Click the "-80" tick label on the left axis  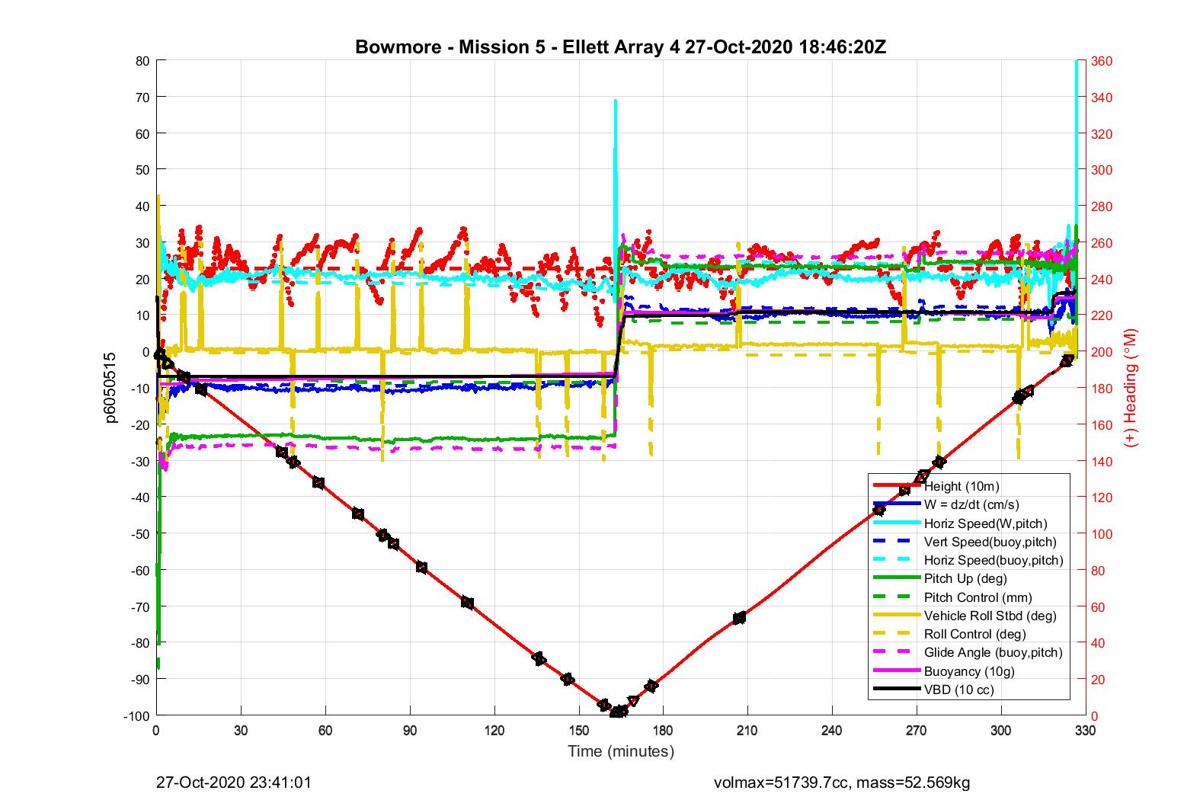pos(140,643)
